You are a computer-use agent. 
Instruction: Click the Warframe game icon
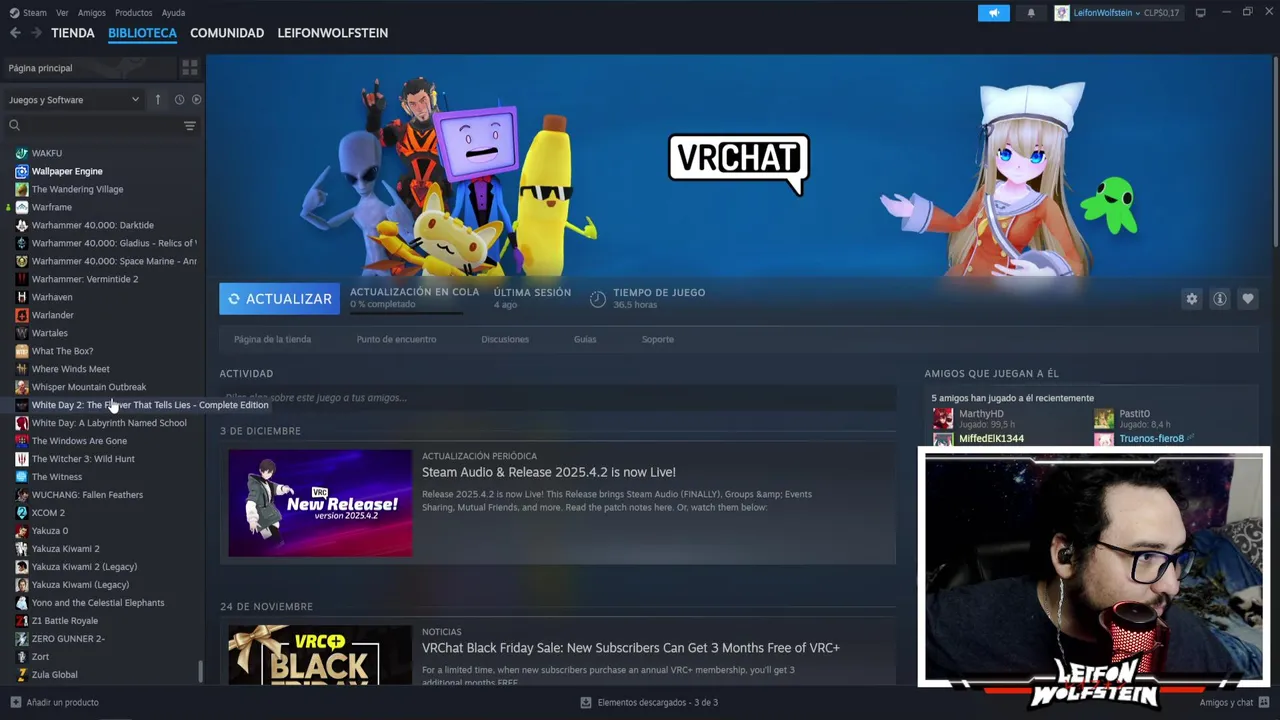tap(21, 207)
